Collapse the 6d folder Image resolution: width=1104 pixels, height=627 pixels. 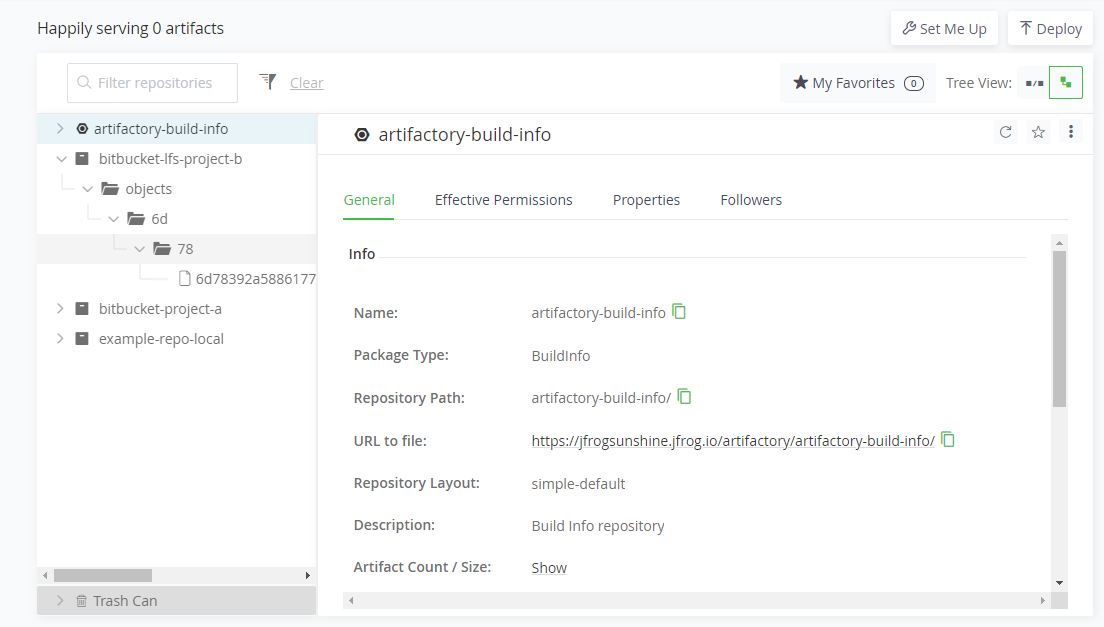point(114,219)
